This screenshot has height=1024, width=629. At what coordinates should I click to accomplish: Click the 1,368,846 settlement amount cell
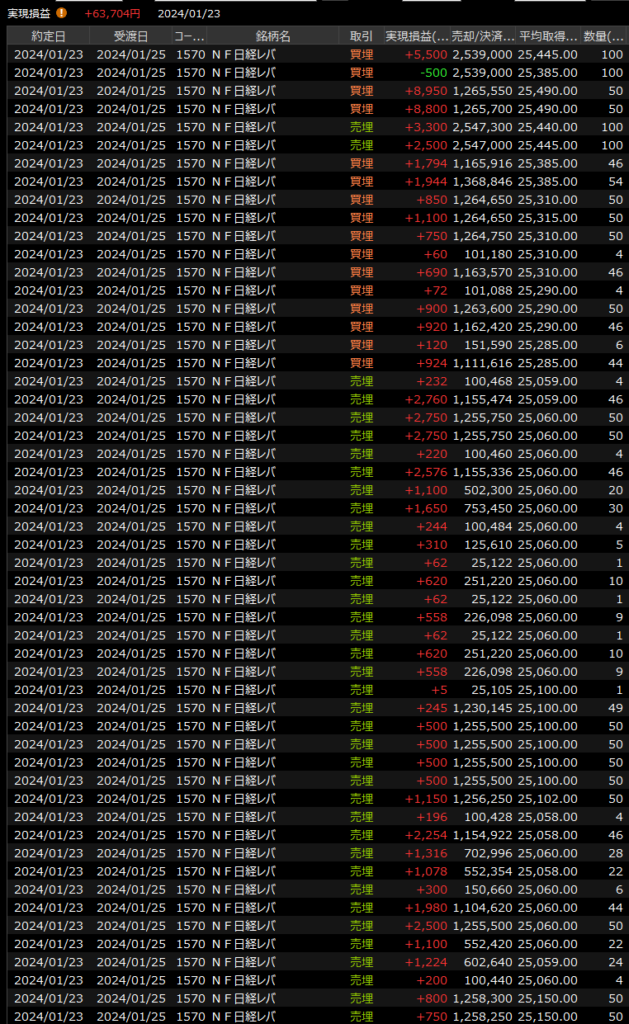(481, 181)
